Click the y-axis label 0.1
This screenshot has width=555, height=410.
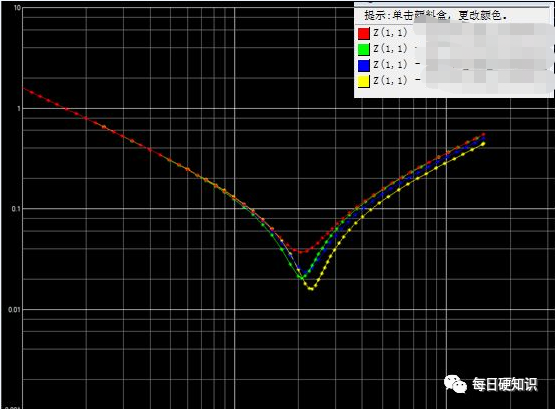click(16, 209)
